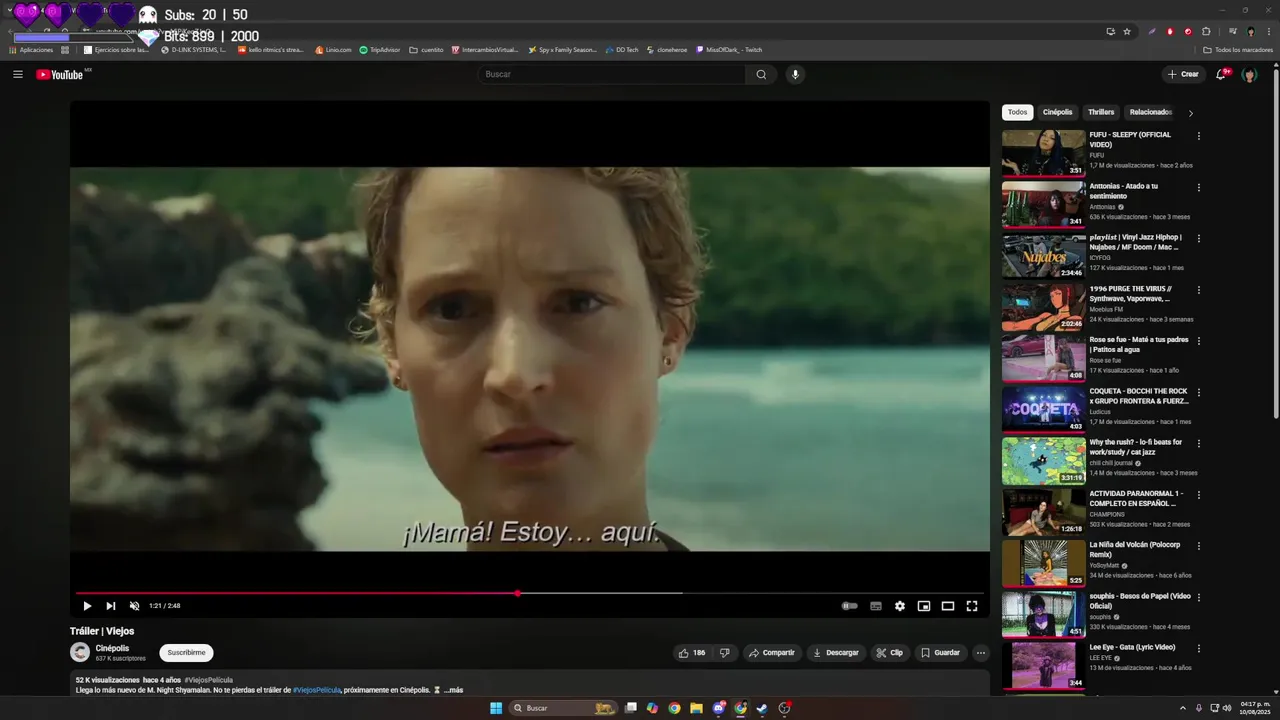1280x720 pixels.
Task: Open the player settings gear
Action: [x=900, y=606]
